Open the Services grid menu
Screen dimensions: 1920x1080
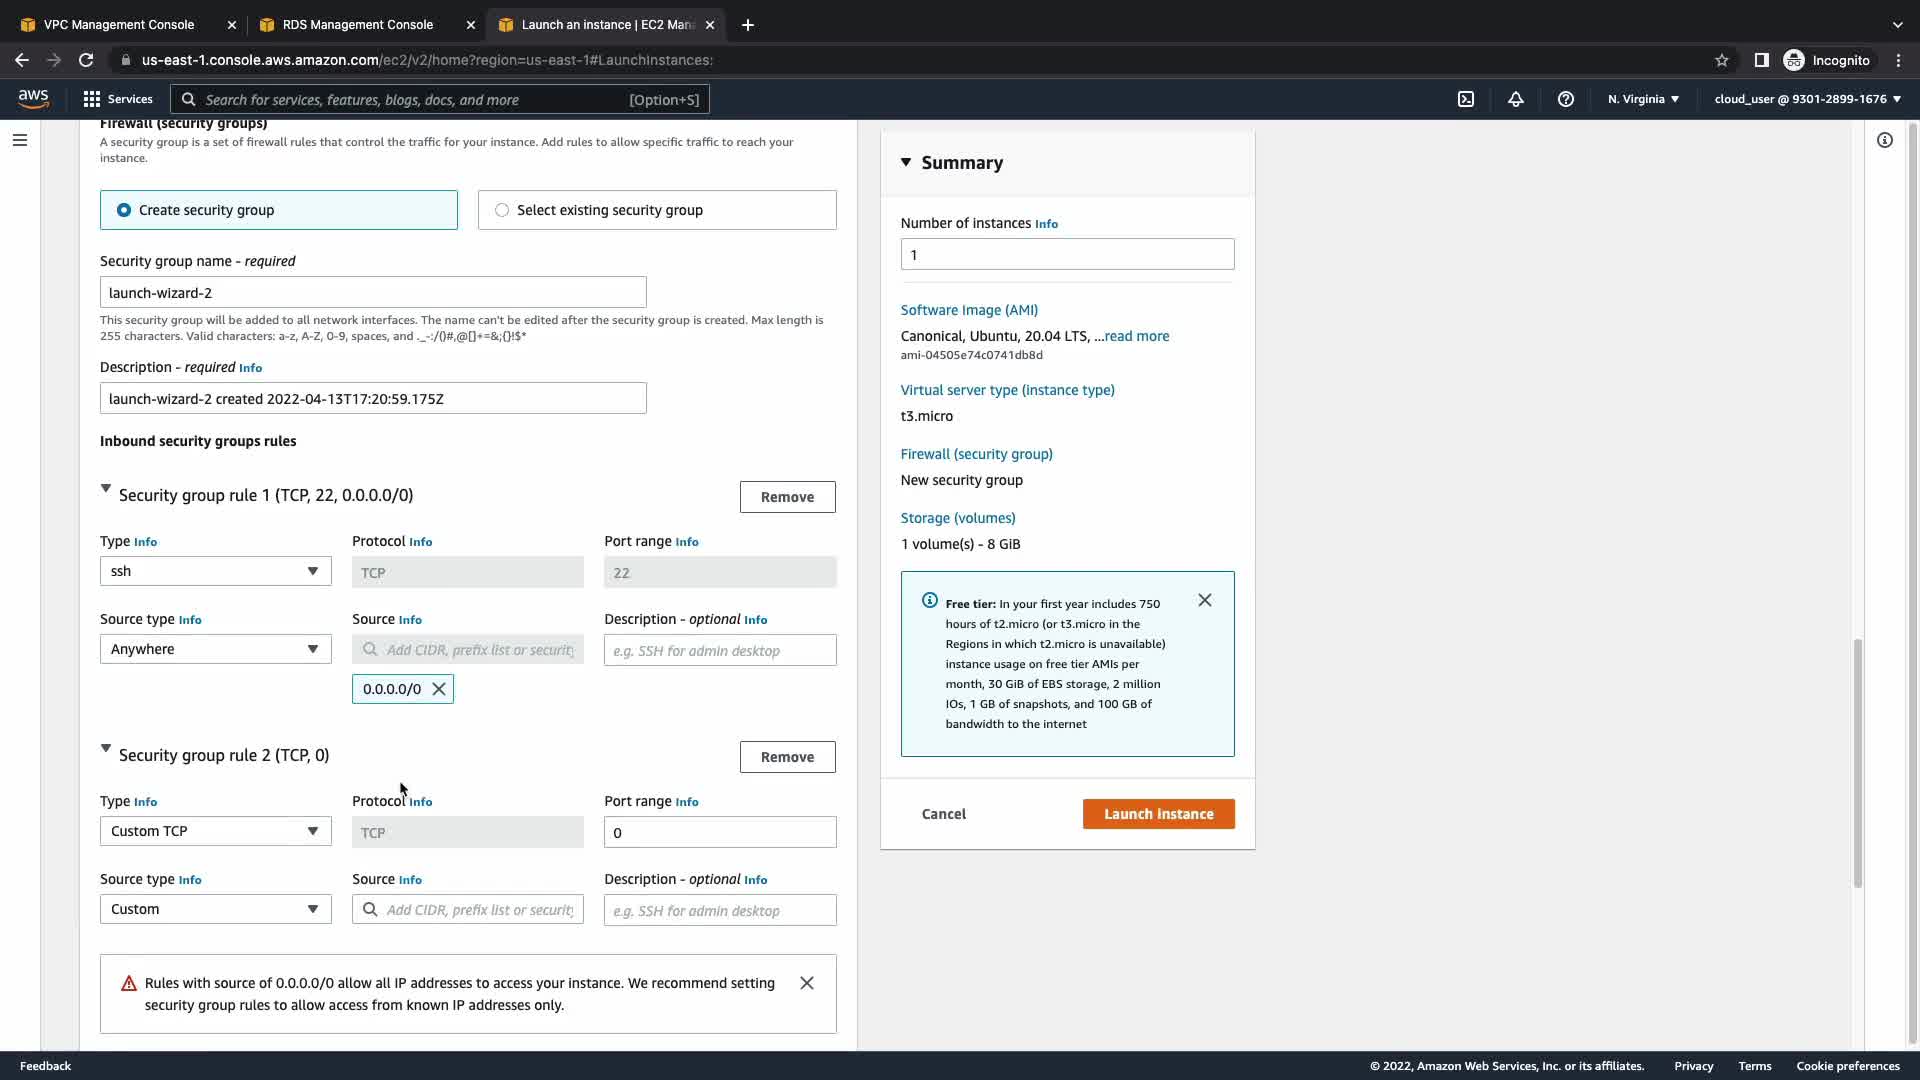(x=92, y=99)
